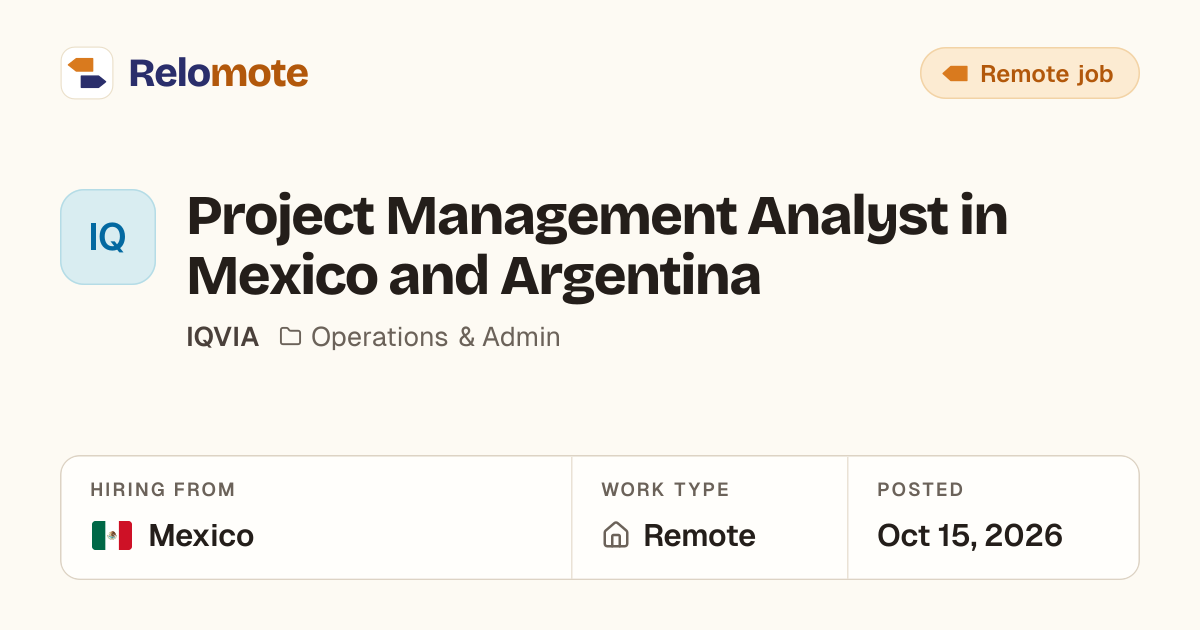Viewport: 1200px width, 630px height.
Task: Click the POSTED label
Action: click(x=920, y=490)
